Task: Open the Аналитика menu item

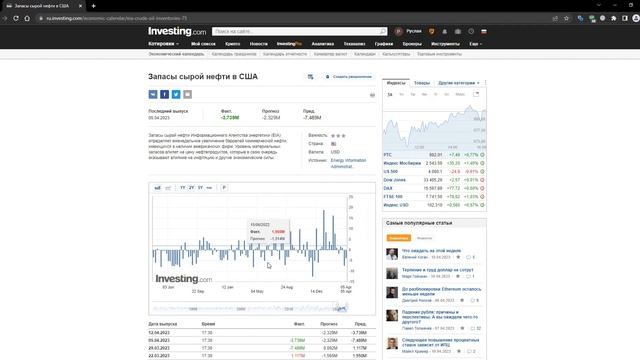Action: (x=323, y=44)
